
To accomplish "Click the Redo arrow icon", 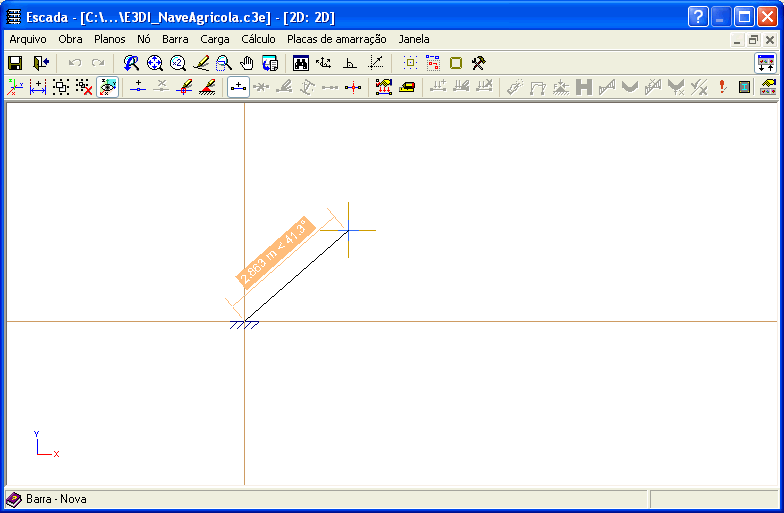I will [98, 63].
